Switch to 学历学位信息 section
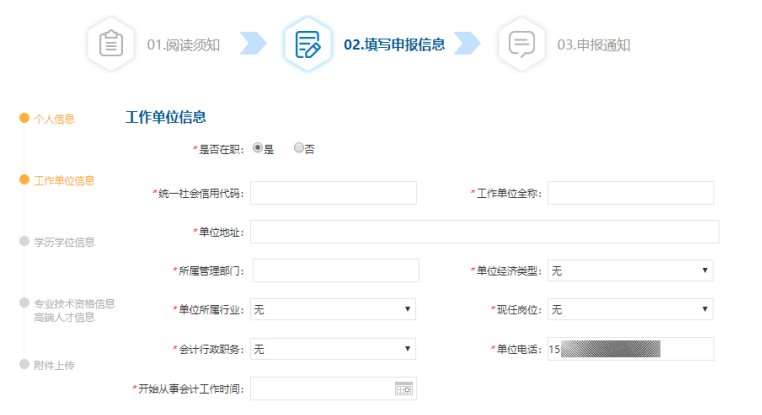762x415 pixels. (64, 241)
